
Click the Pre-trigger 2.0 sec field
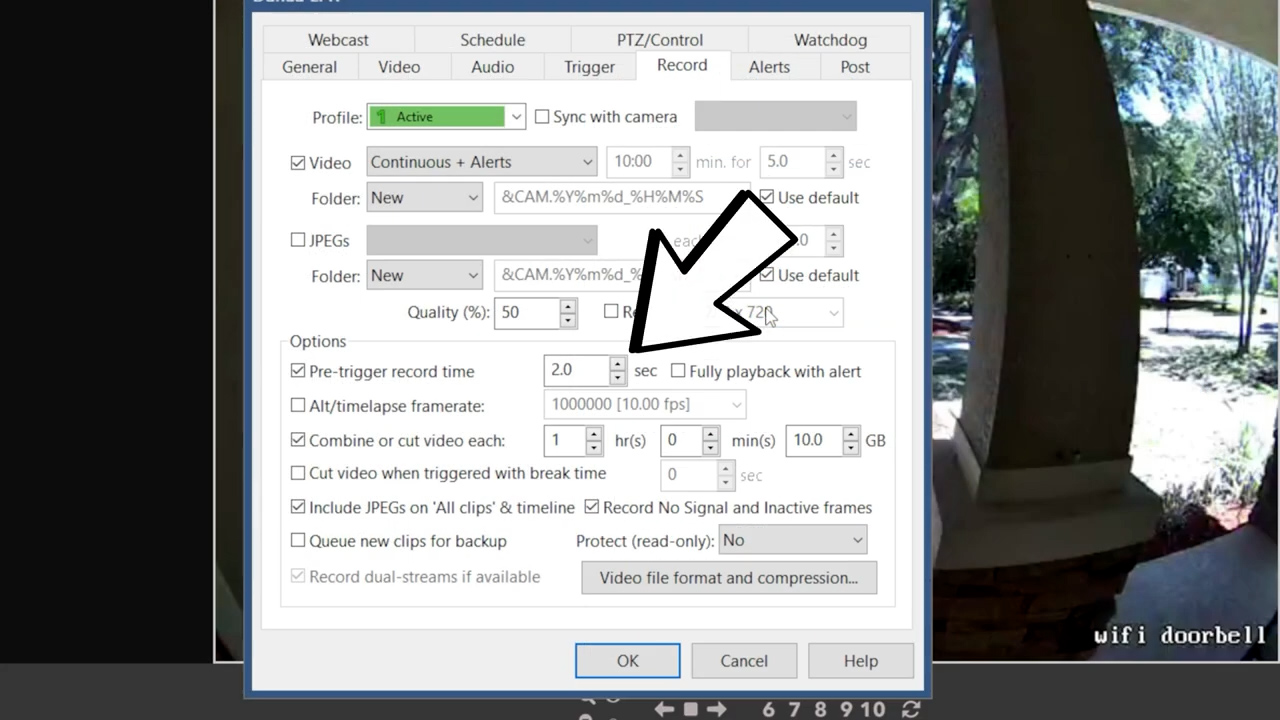577,371
